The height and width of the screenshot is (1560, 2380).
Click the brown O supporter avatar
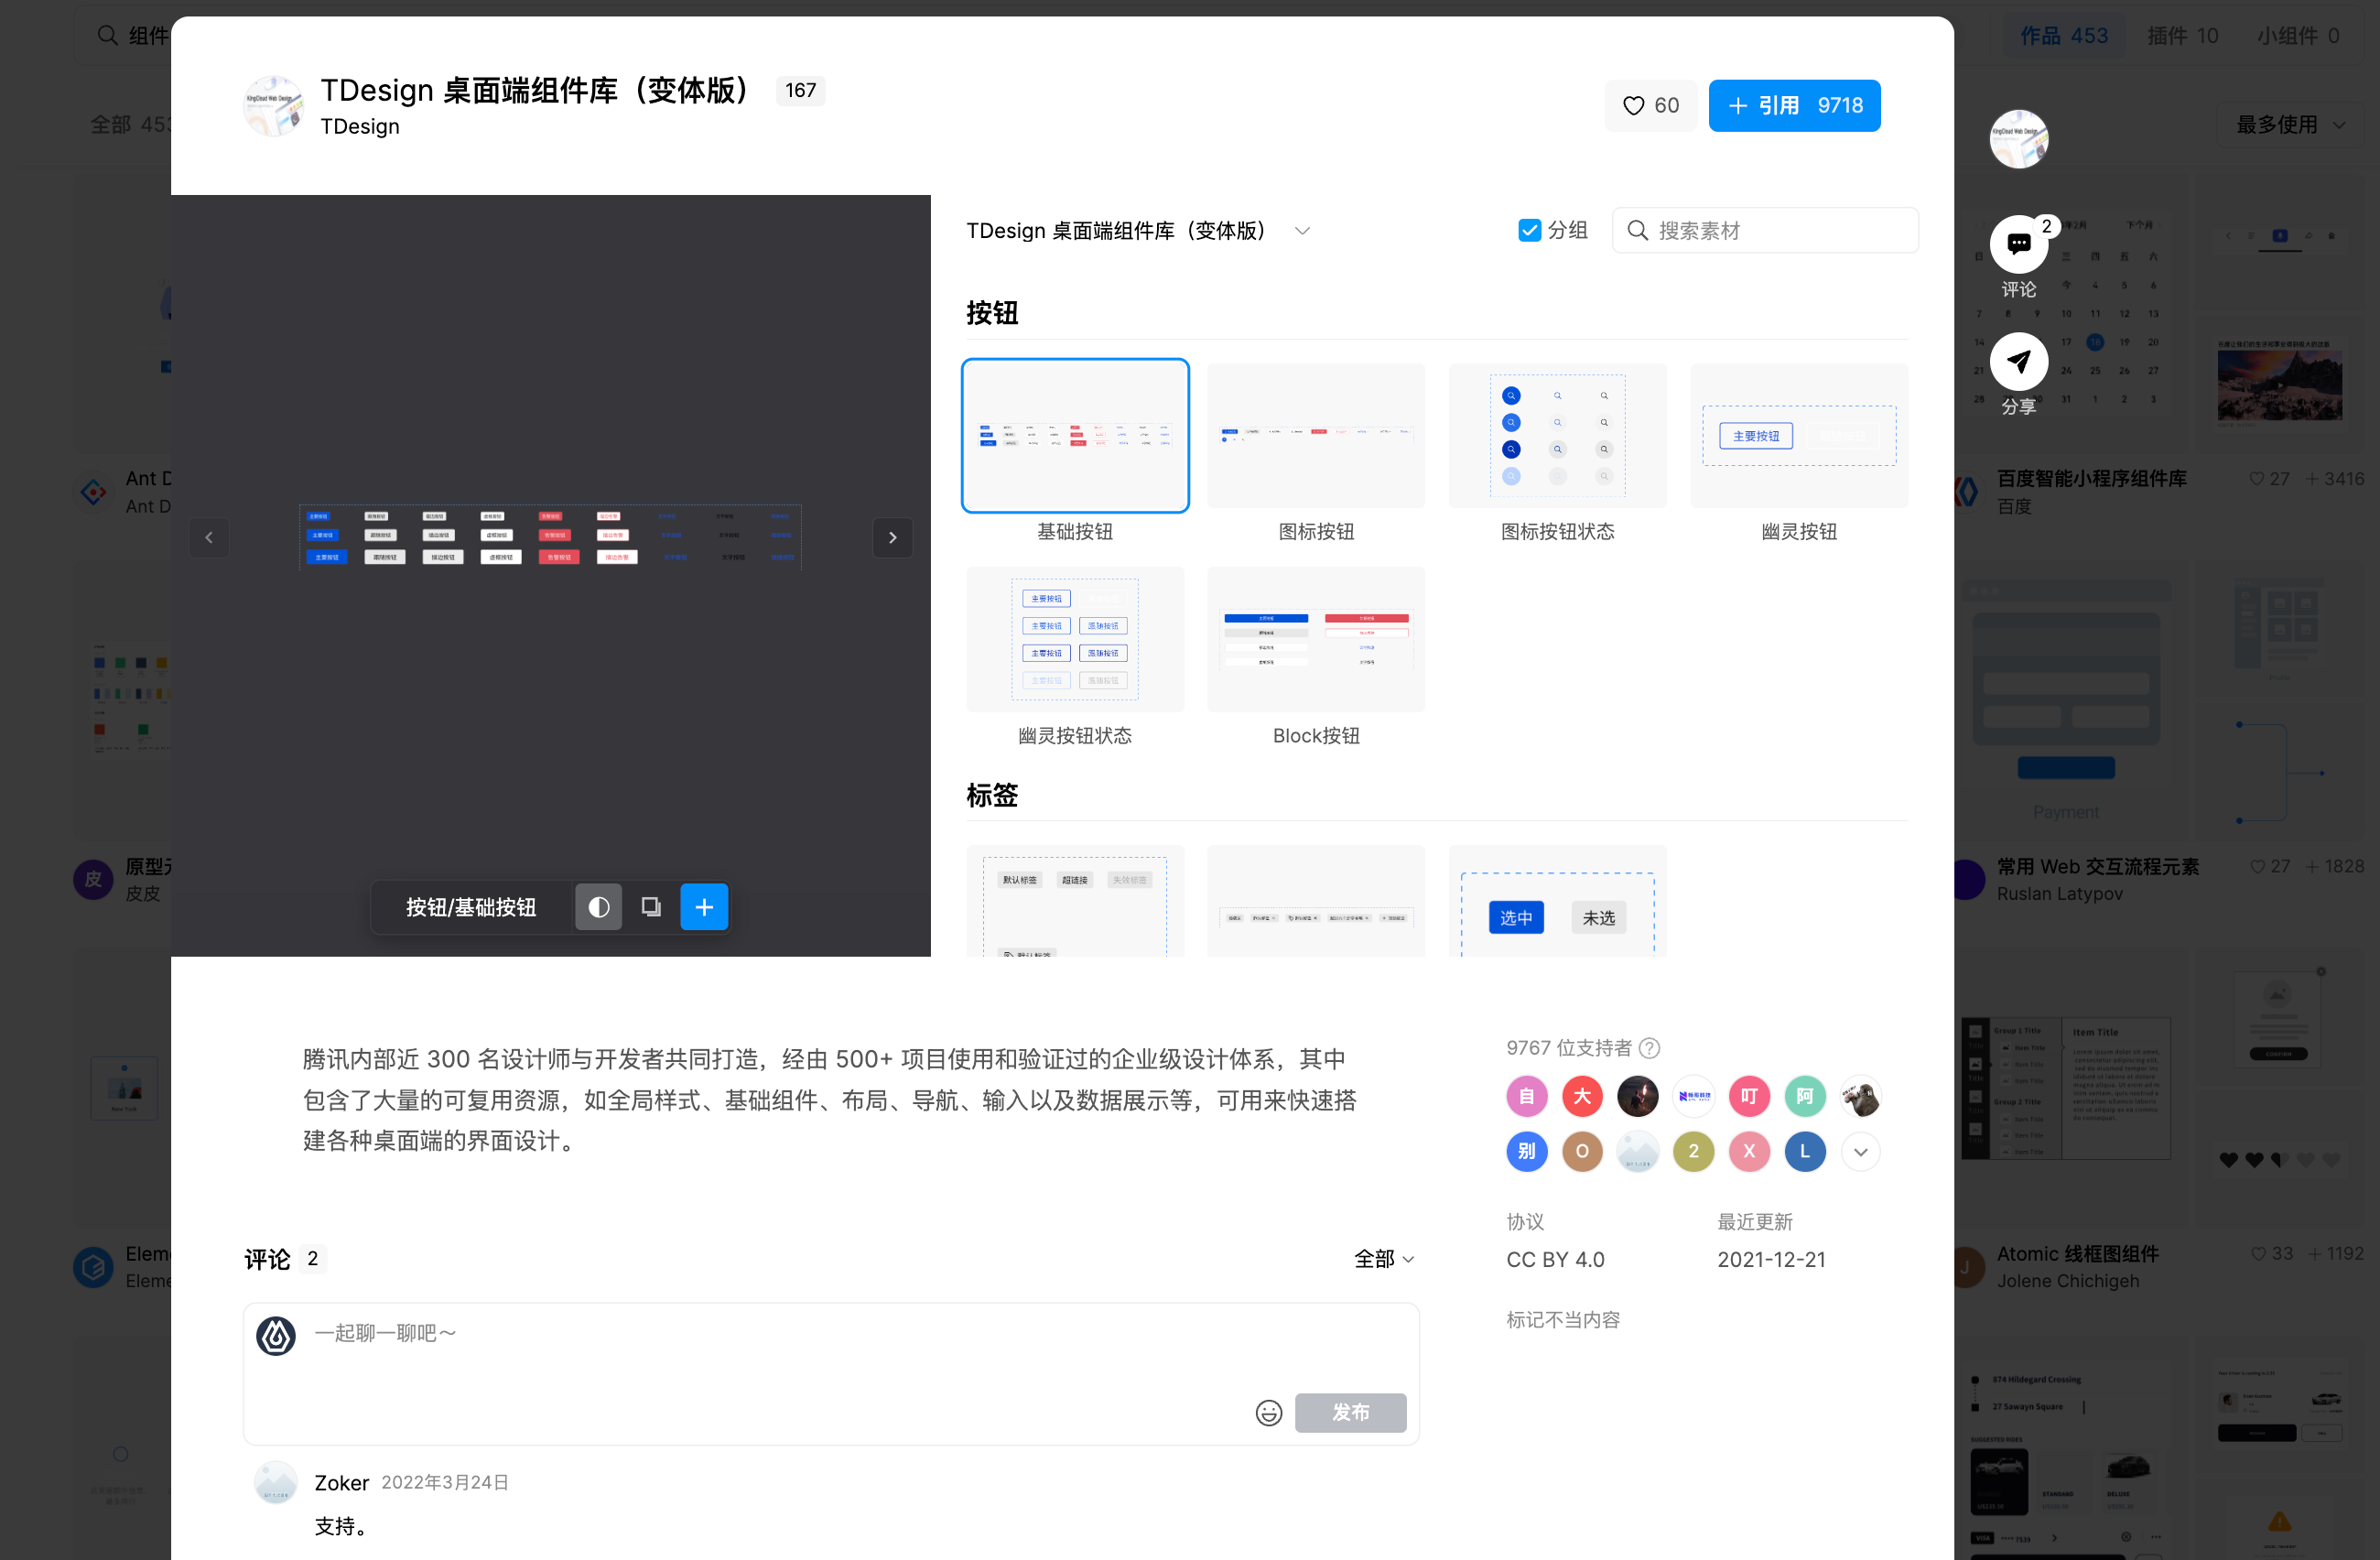click(x=1583, y=1152)
